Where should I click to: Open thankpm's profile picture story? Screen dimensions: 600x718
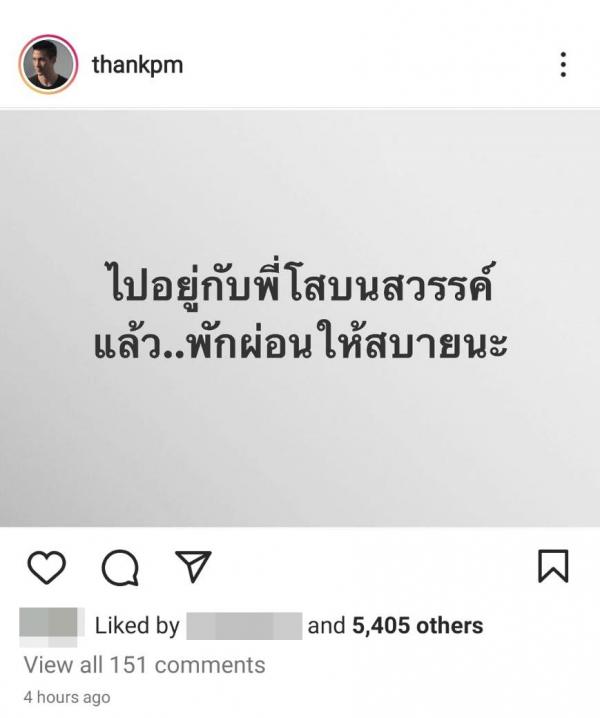(x=48, y=64)
